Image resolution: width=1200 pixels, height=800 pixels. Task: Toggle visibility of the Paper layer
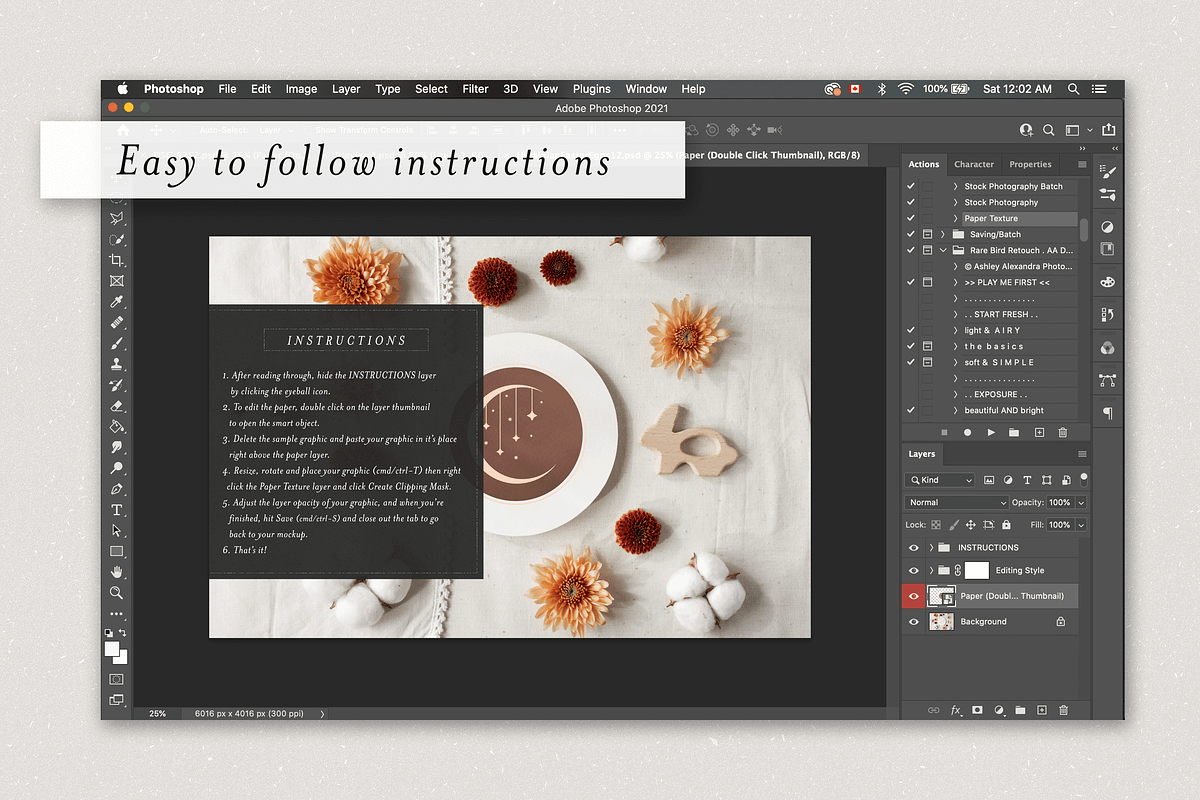[913, 596]
